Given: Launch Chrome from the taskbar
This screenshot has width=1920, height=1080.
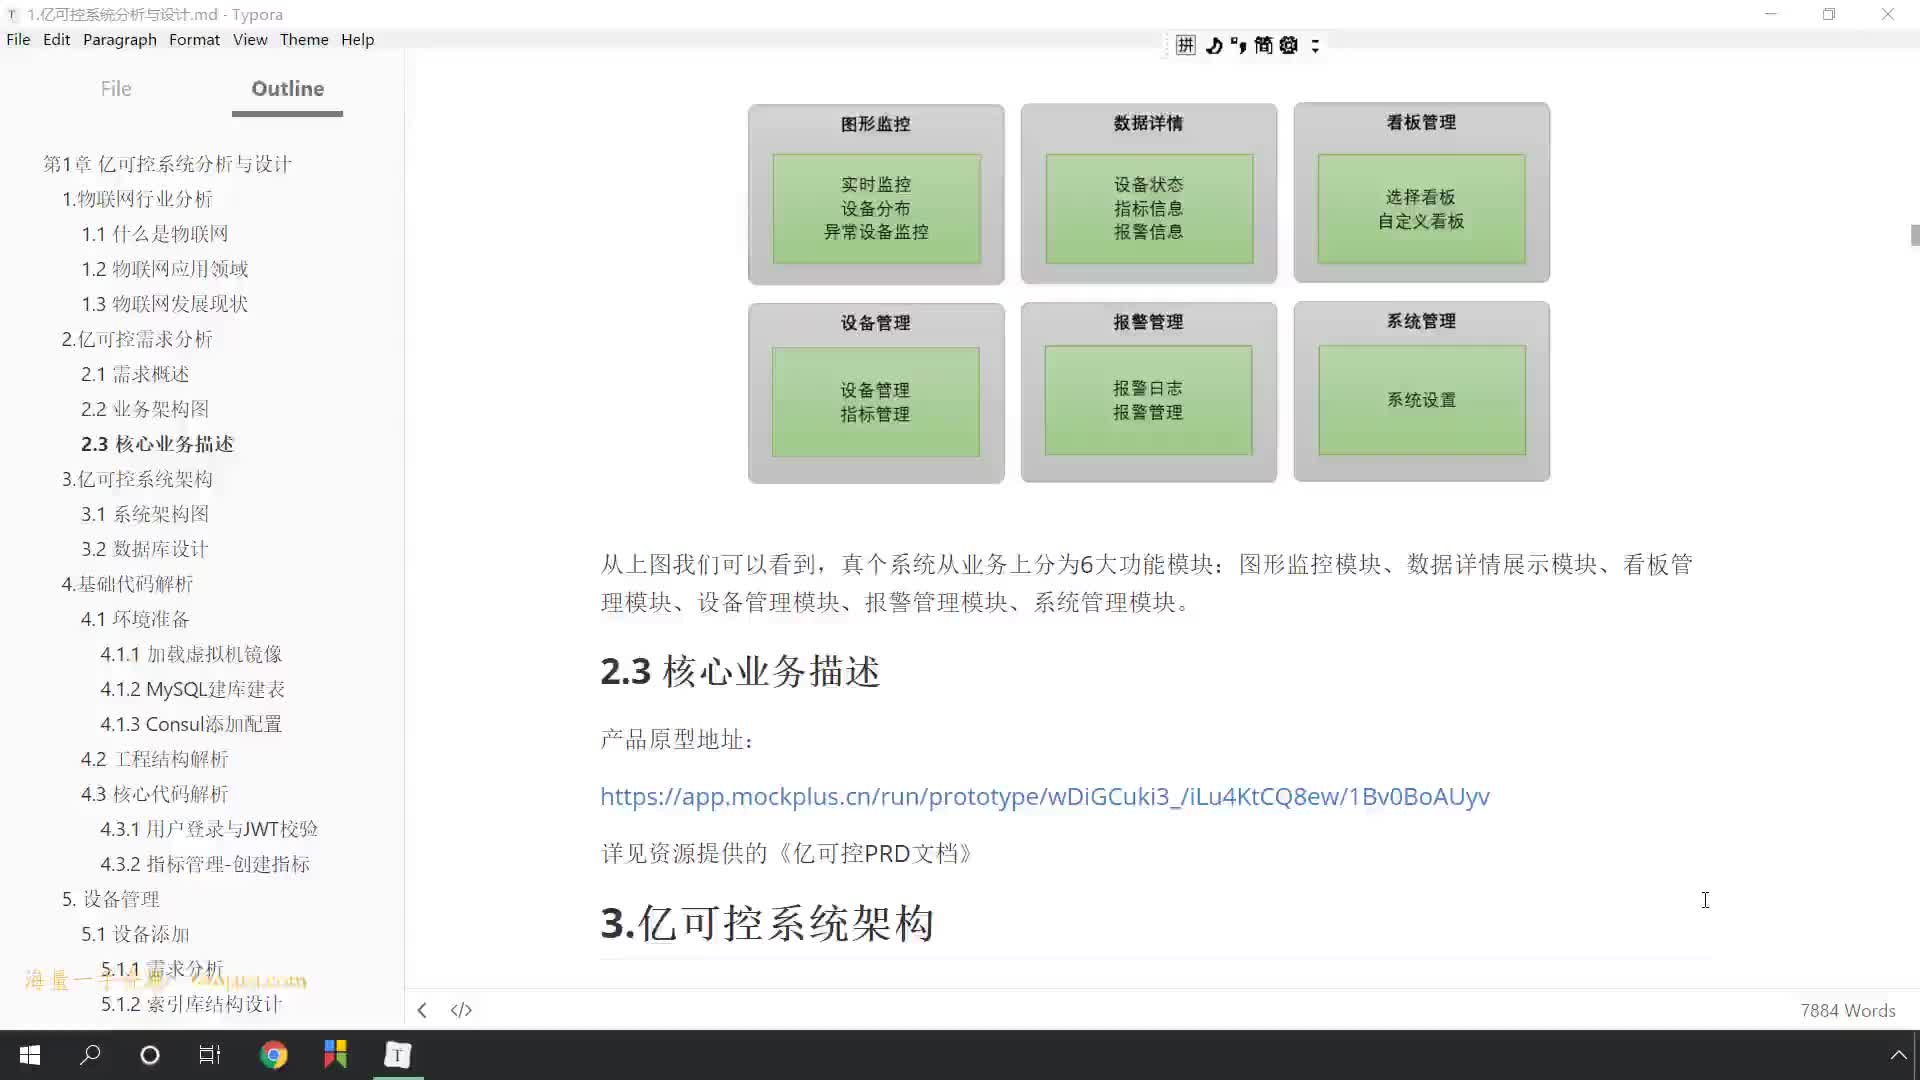Looking at the screenshot, I should coord(273,1055).
